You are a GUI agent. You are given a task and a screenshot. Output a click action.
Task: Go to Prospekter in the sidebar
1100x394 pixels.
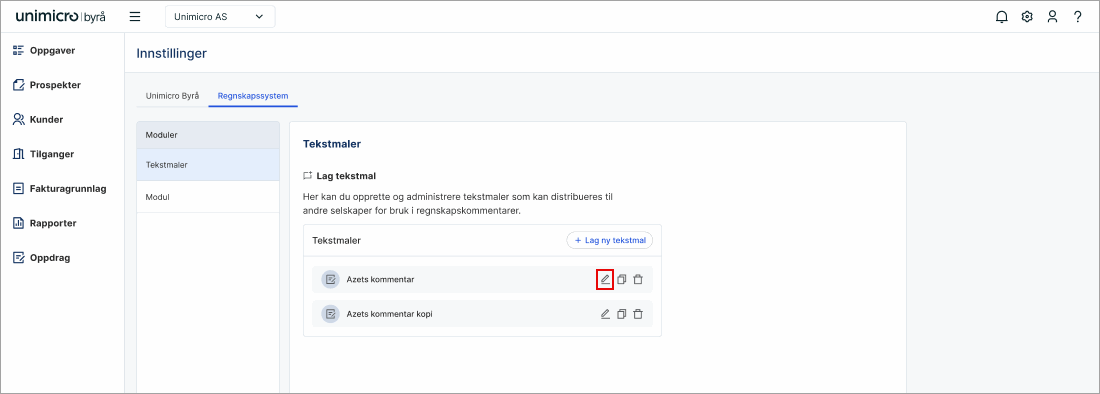coord(55,85)
